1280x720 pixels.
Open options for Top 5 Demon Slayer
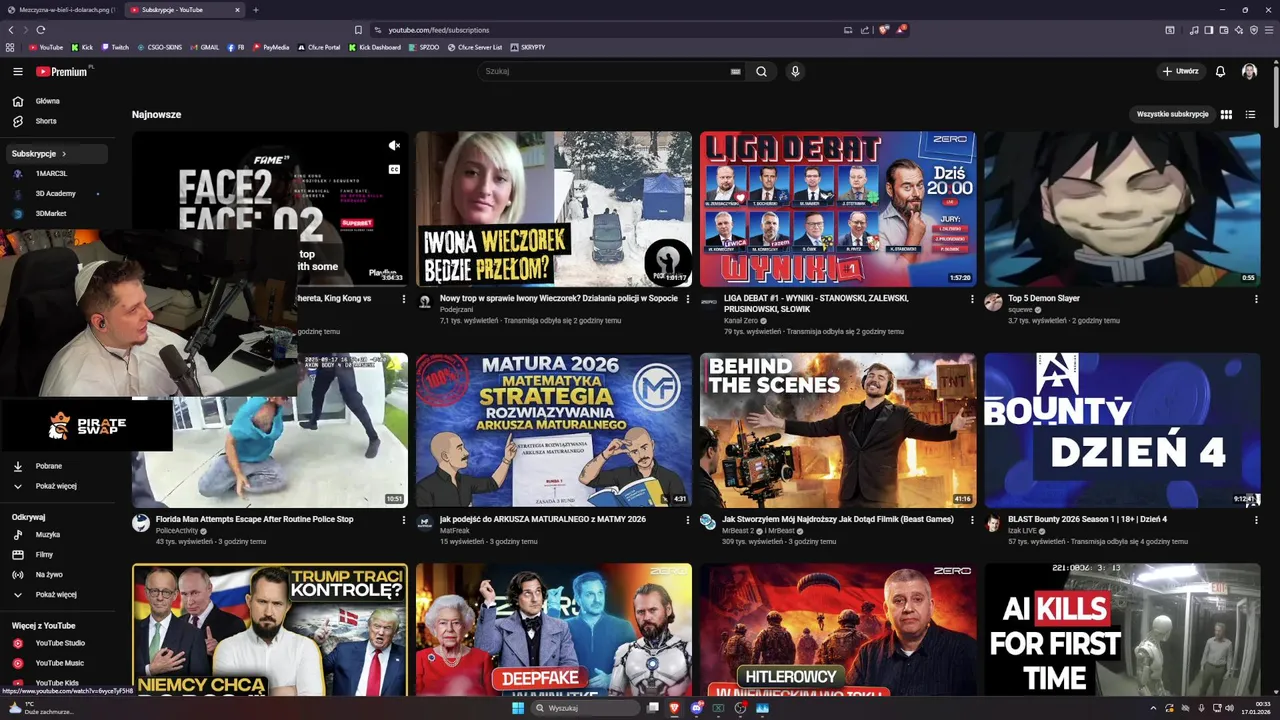pos(1255,299)
